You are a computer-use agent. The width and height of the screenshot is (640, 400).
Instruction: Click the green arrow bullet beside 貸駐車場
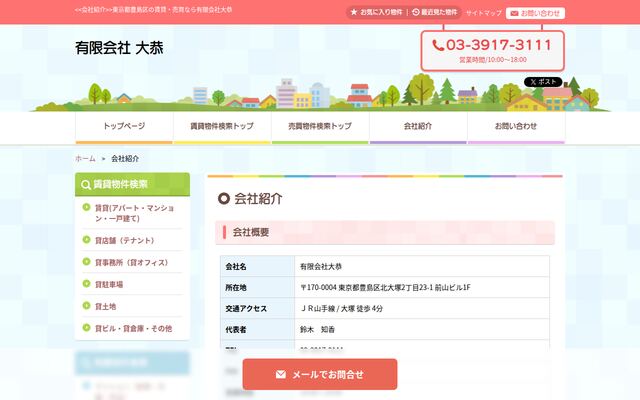[x=86, y=284]
